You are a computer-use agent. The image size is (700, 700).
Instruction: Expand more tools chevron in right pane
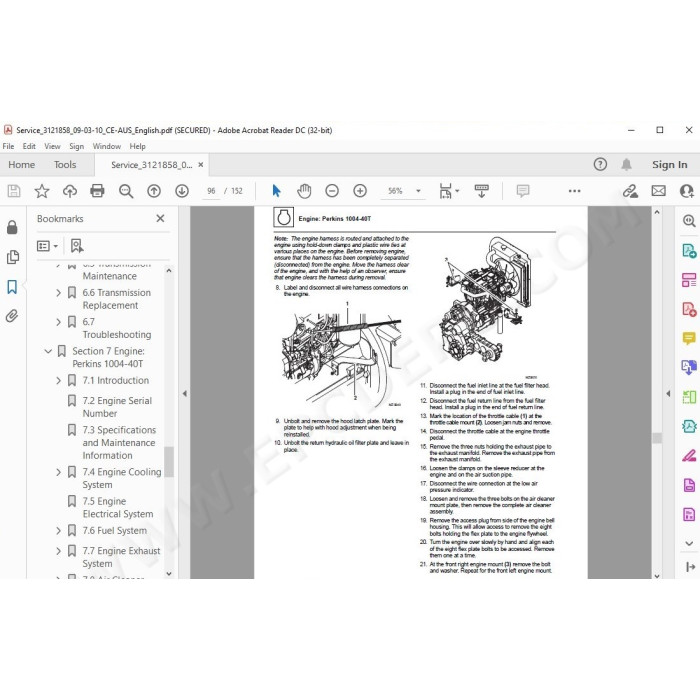[689, 543]
